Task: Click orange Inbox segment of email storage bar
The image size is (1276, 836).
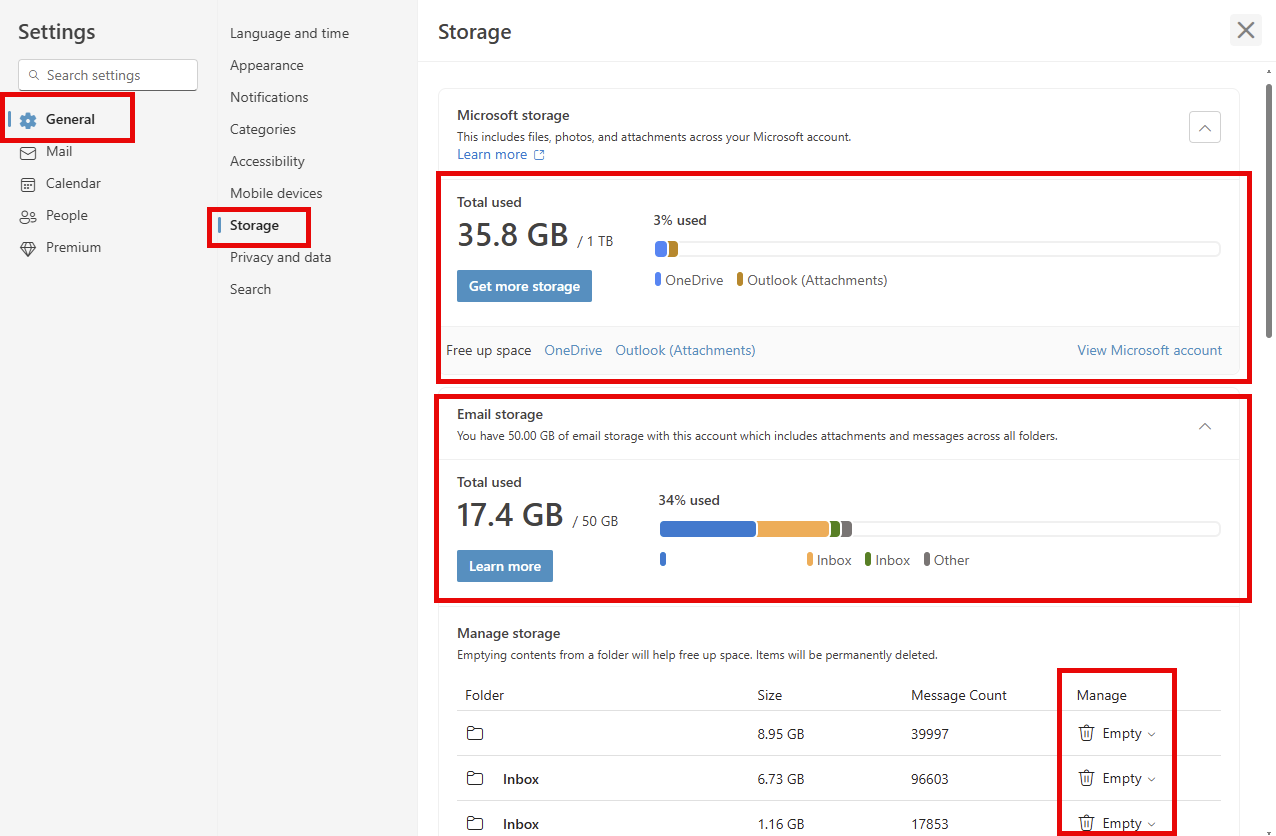Action: point(793,529)
